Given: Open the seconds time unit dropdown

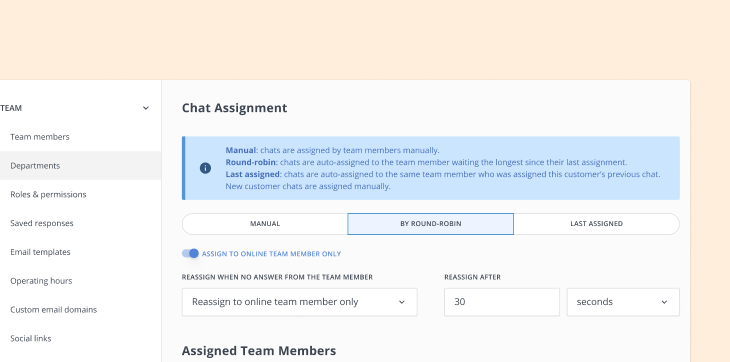Looking at the screenshot, I should 623,302.
